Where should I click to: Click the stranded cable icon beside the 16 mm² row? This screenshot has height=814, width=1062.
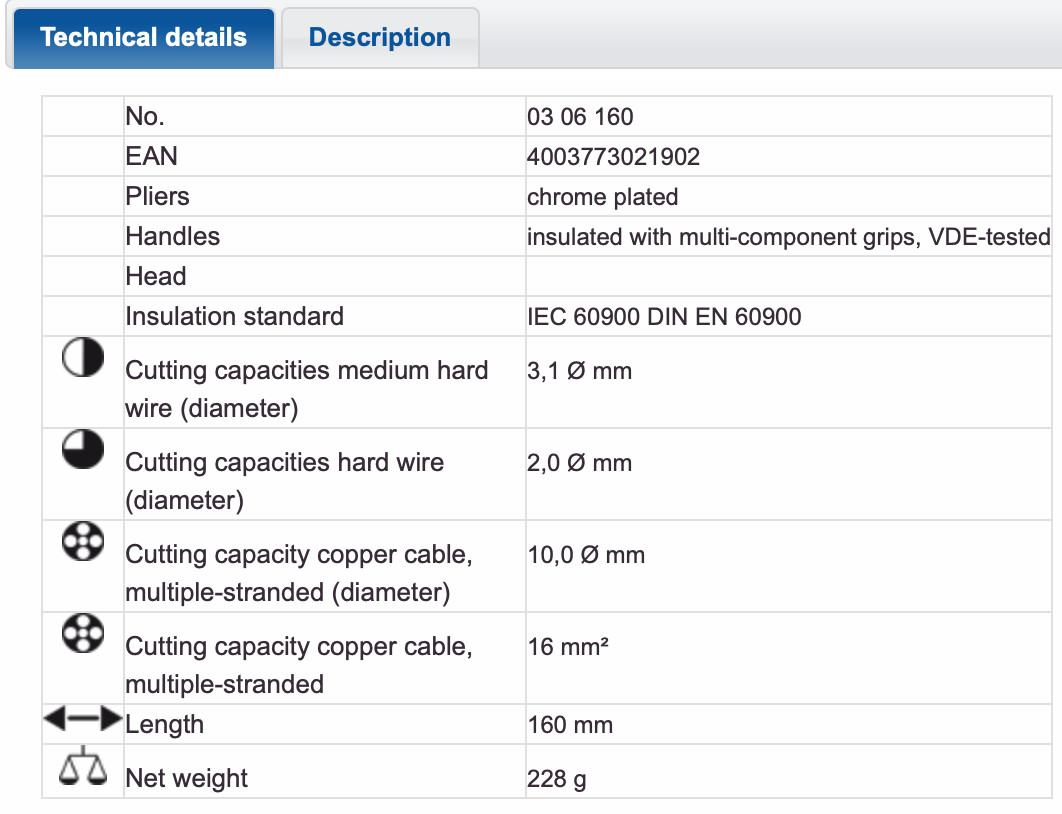(83, 635)
